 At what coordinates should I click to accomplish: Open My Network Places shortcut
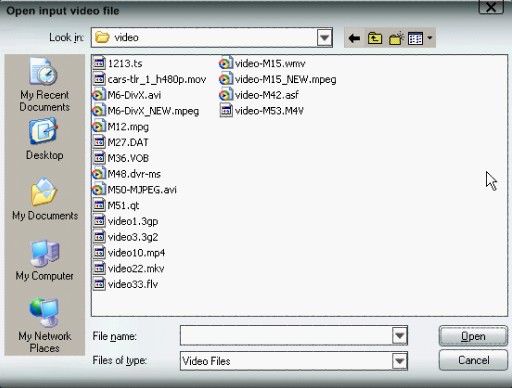(44, 325)
